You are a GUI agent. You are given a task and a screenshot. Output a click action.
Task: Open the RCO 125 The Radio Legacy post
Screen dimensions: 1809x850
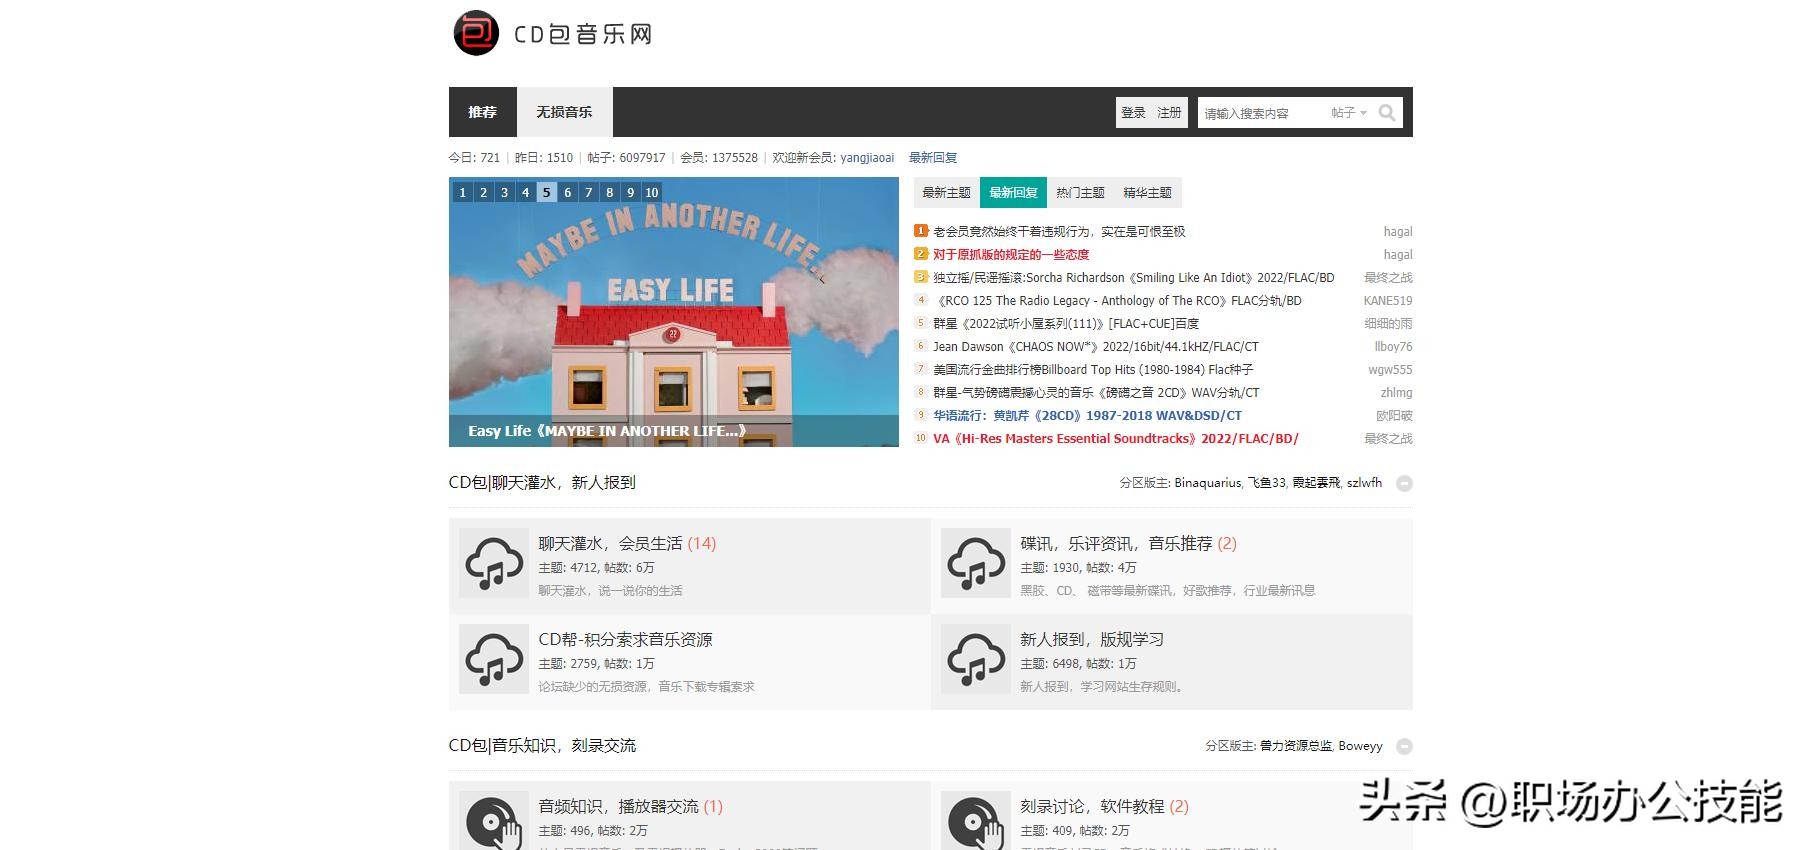pyautogui.click(x=1117, y=301)
